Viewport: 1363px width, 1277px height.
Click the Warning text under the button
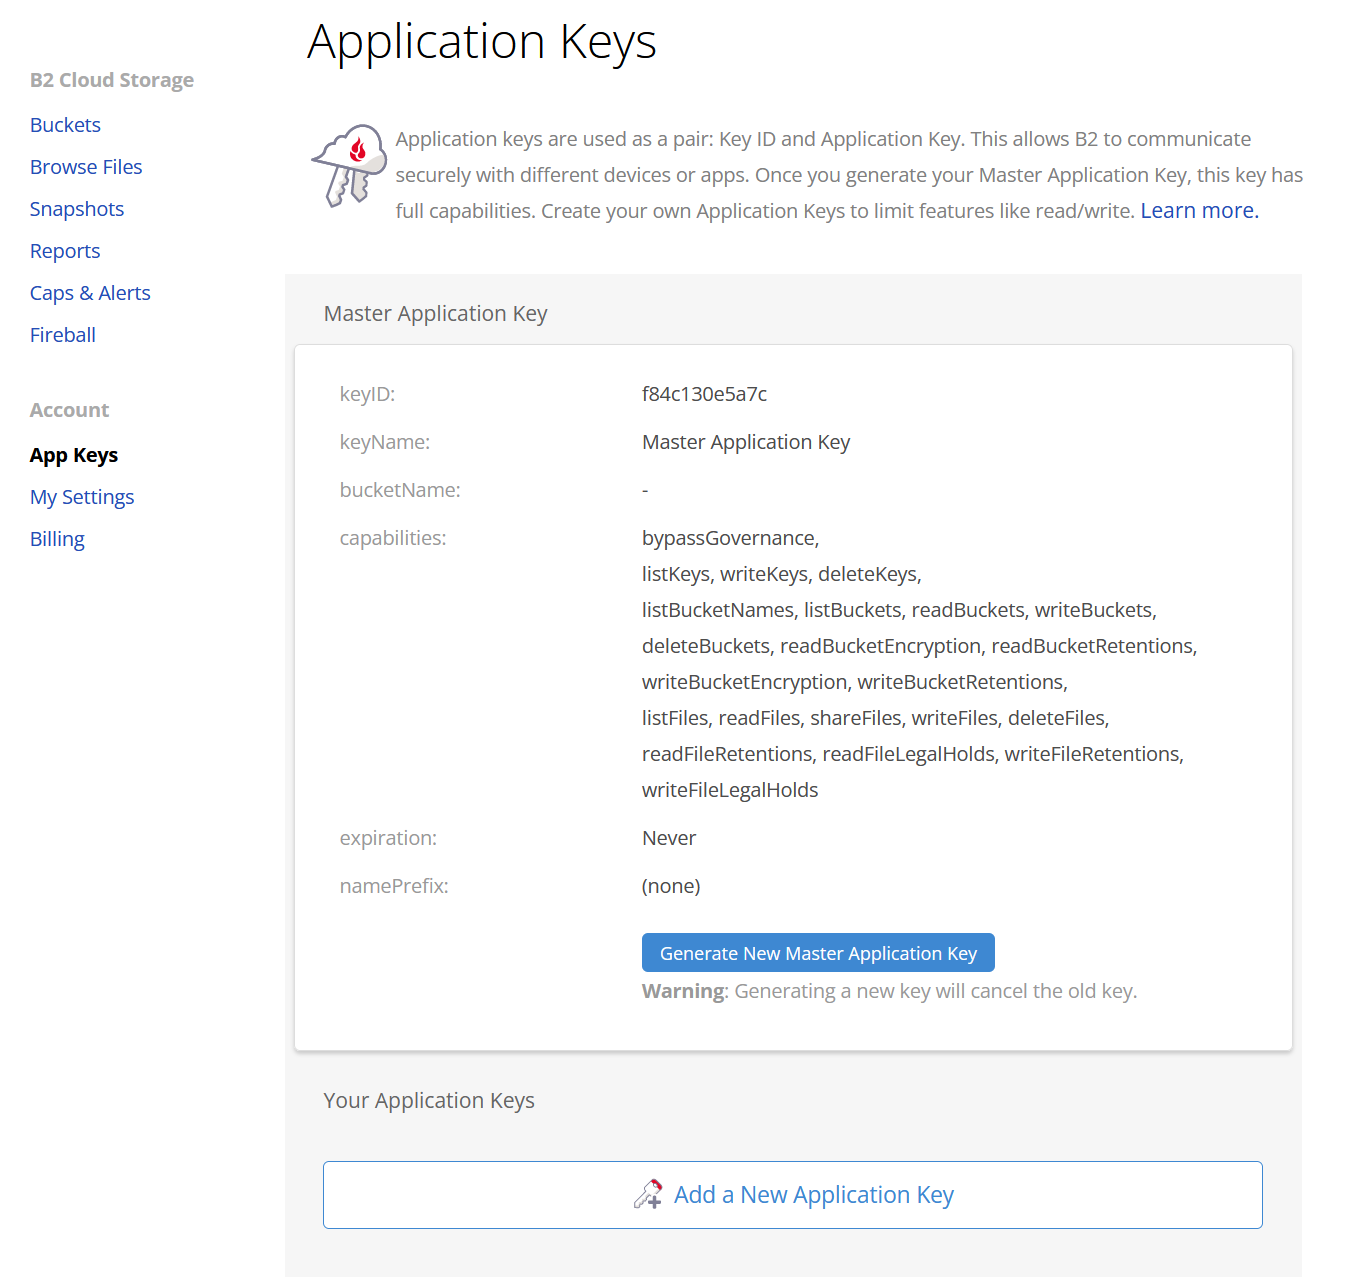(890, 991)
